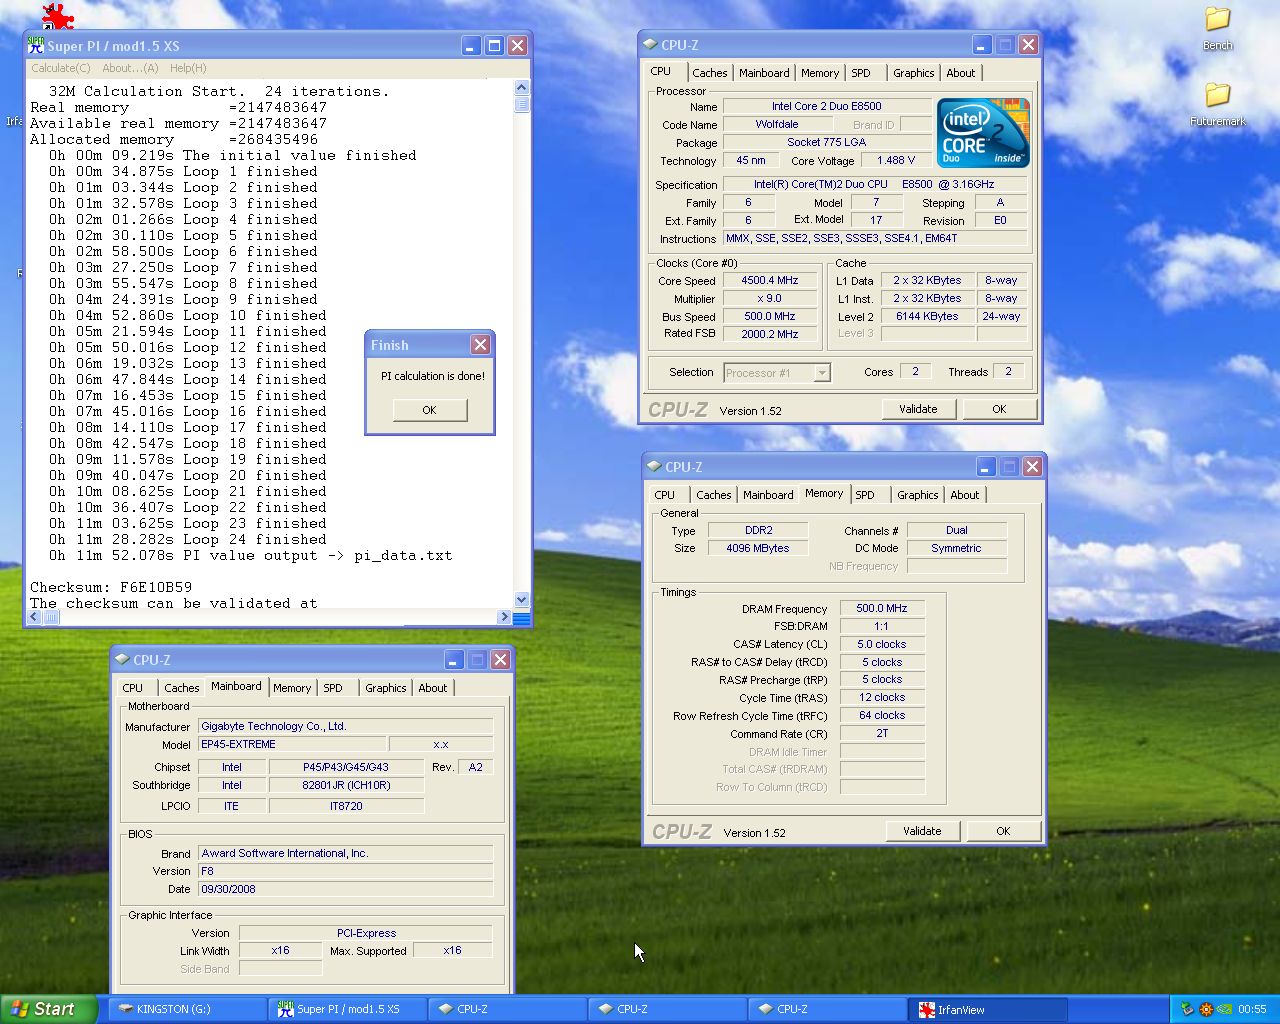Select Graphics tab in top CPU-Z window
The width and height of the screenshot is (1280, 1024).
(913, 73)
